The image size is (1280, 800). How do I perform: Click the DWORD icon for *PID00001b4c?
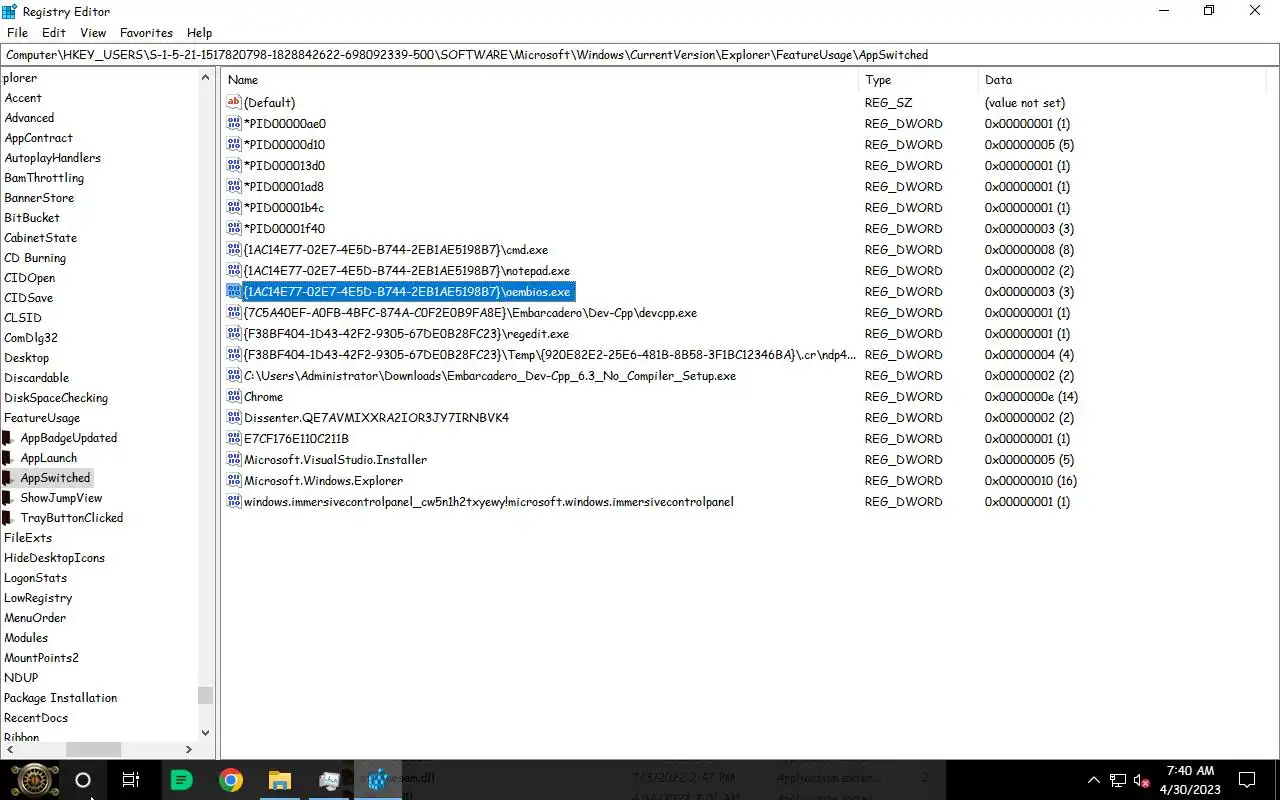(234, 207)
